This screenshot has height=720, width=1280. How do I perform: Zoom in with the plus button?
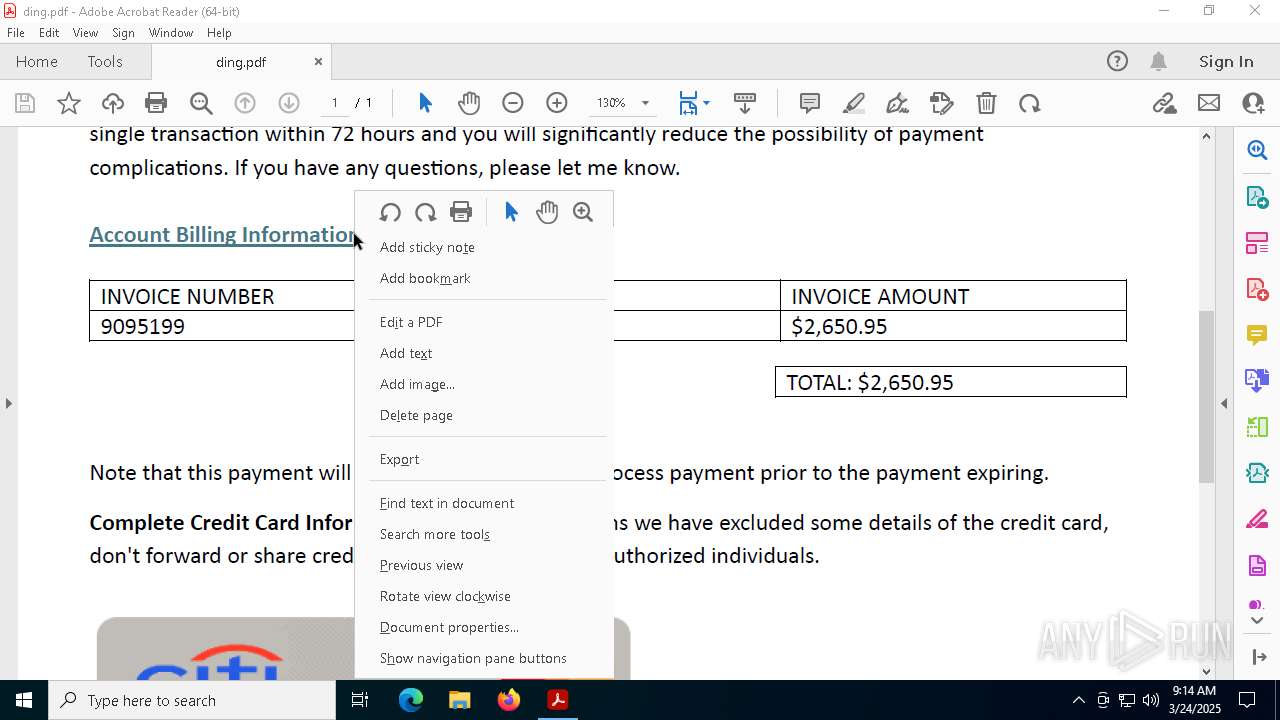557,103
